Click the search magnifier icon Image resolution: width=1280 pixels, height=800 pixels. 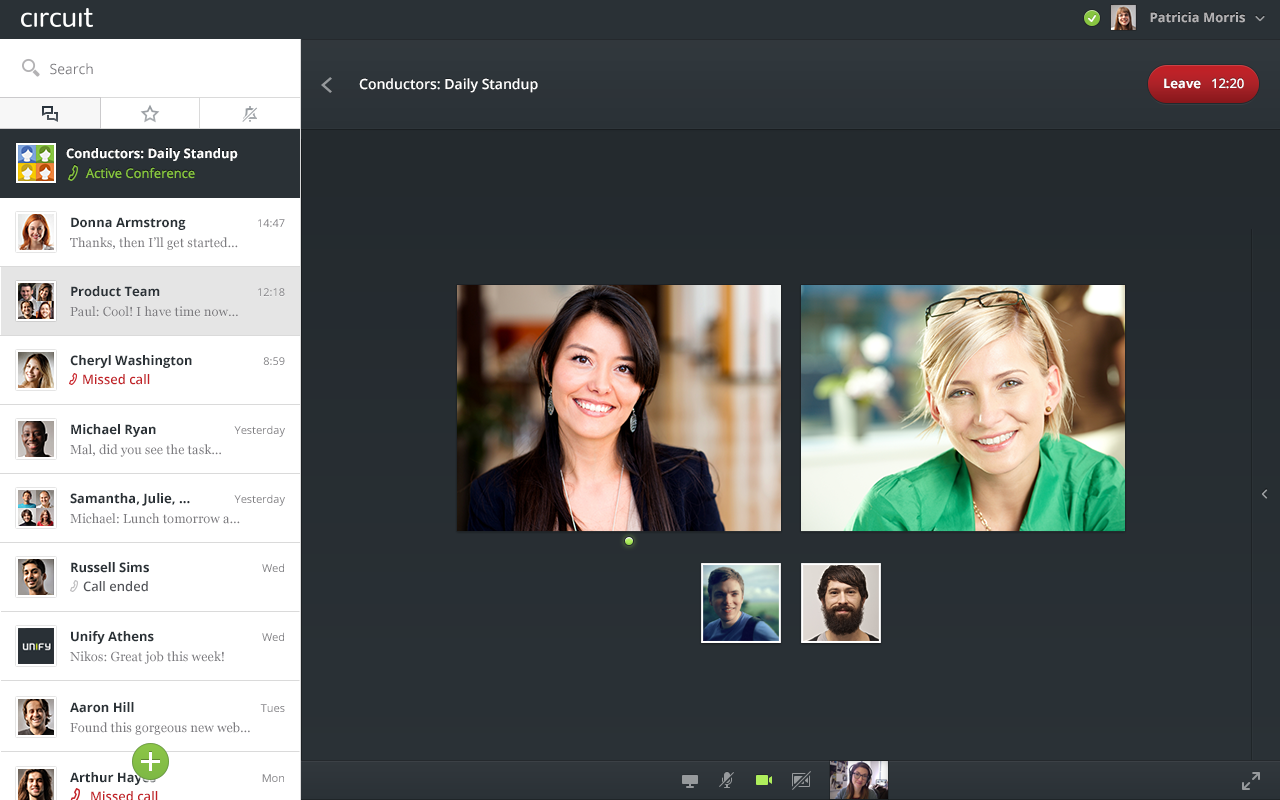tap(31, 68)
